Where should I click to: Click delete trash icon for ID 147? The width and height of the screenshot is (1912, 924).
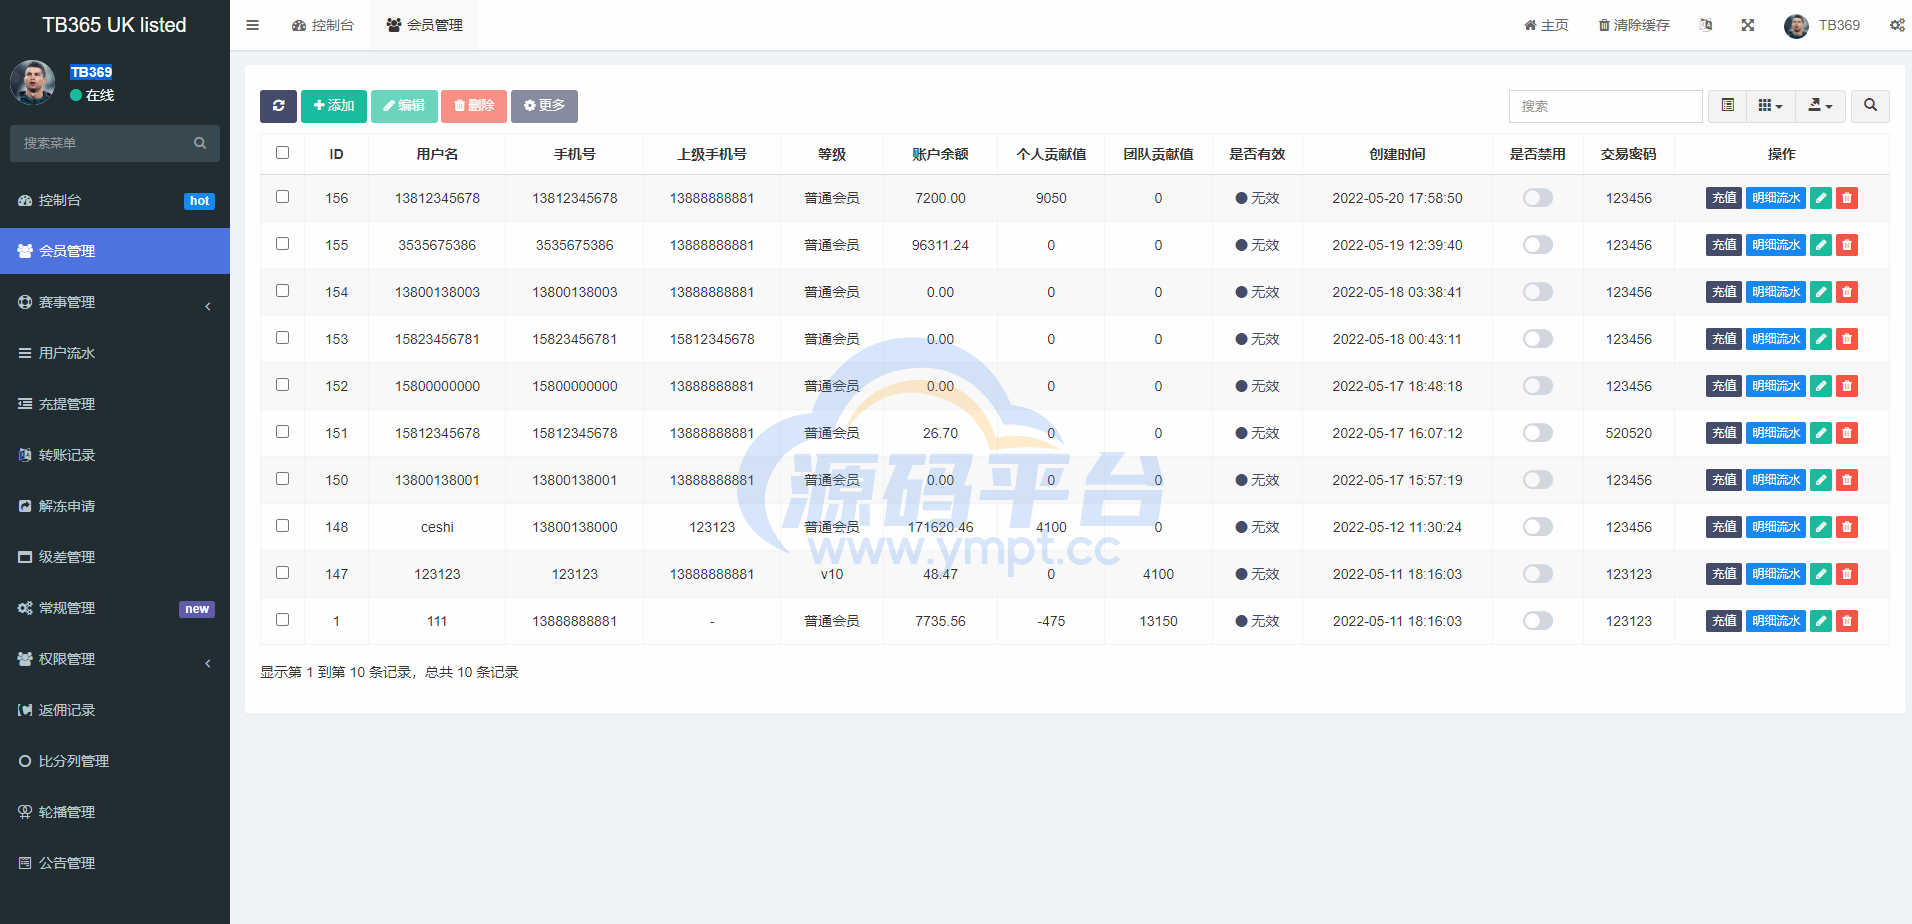1847,574
